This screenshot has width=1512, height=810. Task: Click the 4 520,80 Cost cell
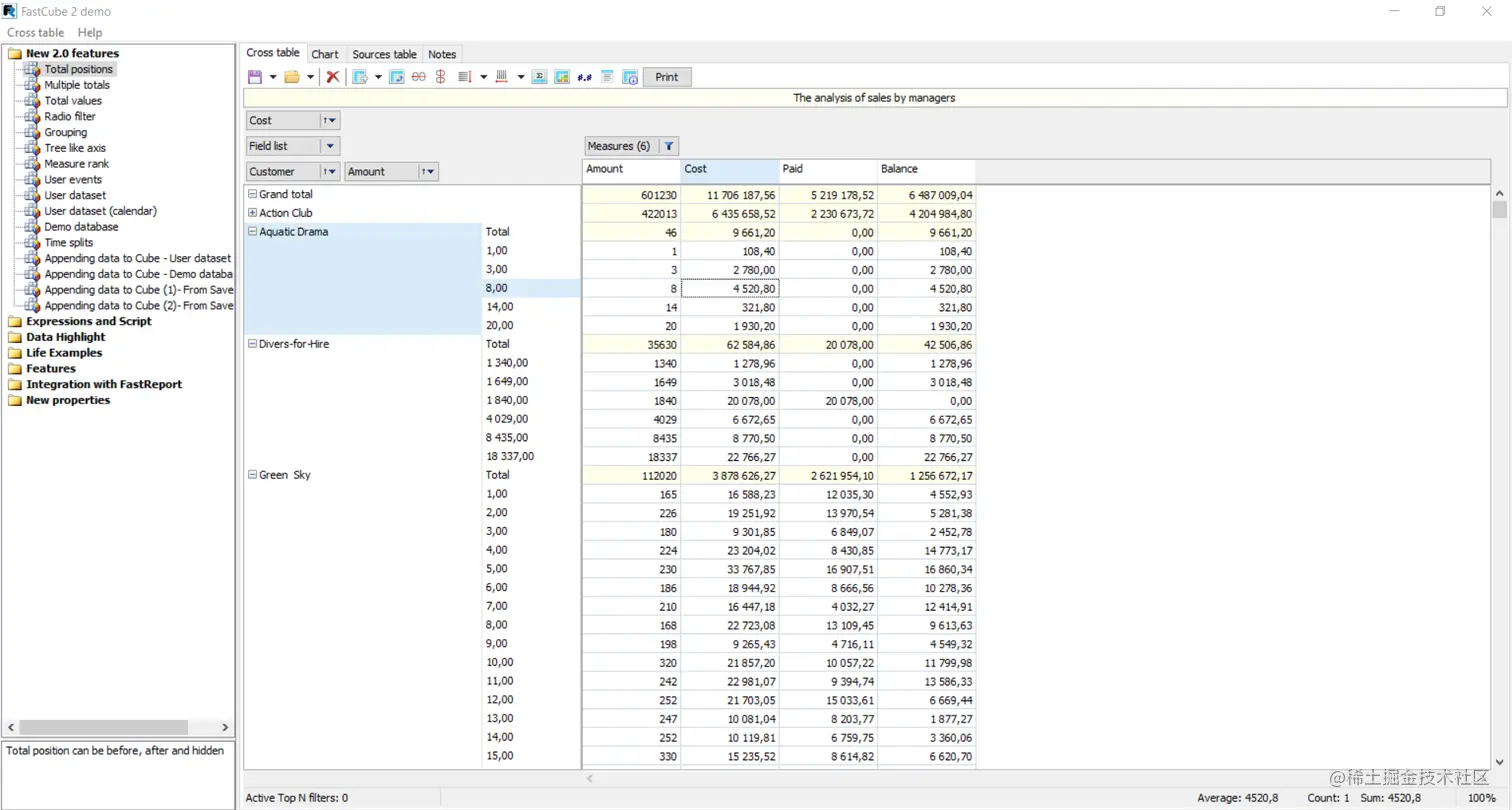click(x=730, y=288)
